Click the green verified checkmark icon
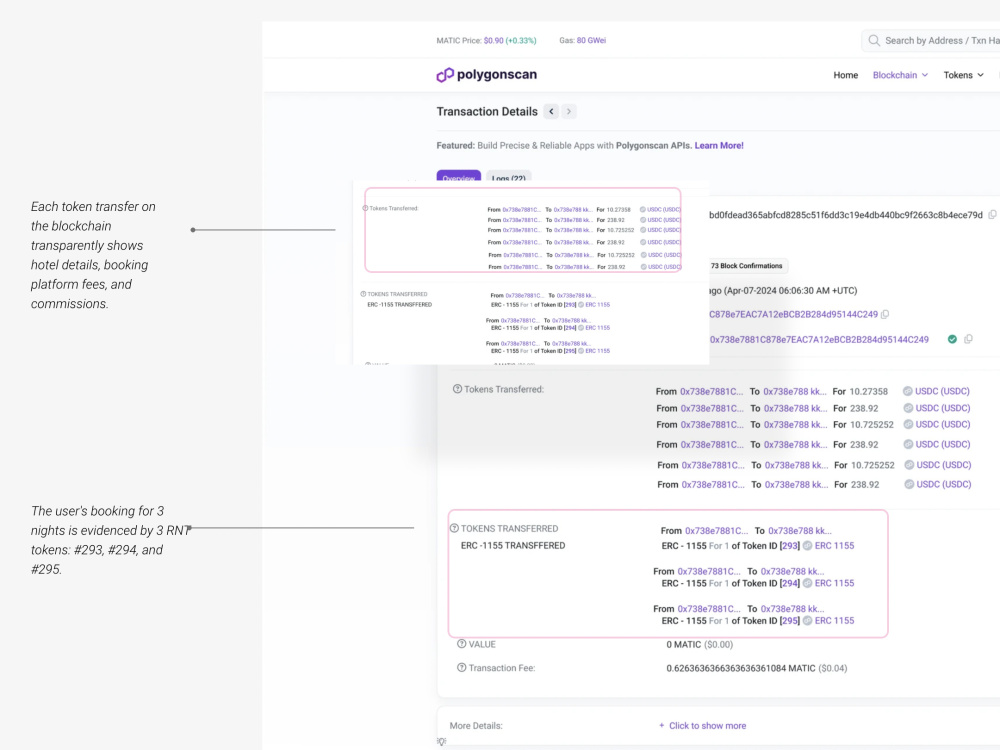The image size is (1000, 750). pos(952,339)
